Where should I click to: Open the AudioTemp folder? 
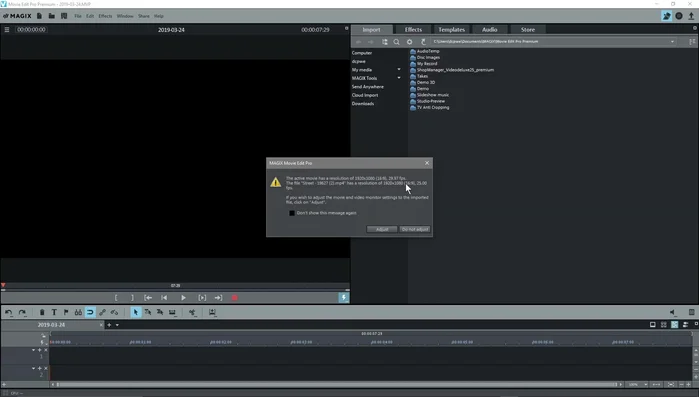[x=424, y=51]
